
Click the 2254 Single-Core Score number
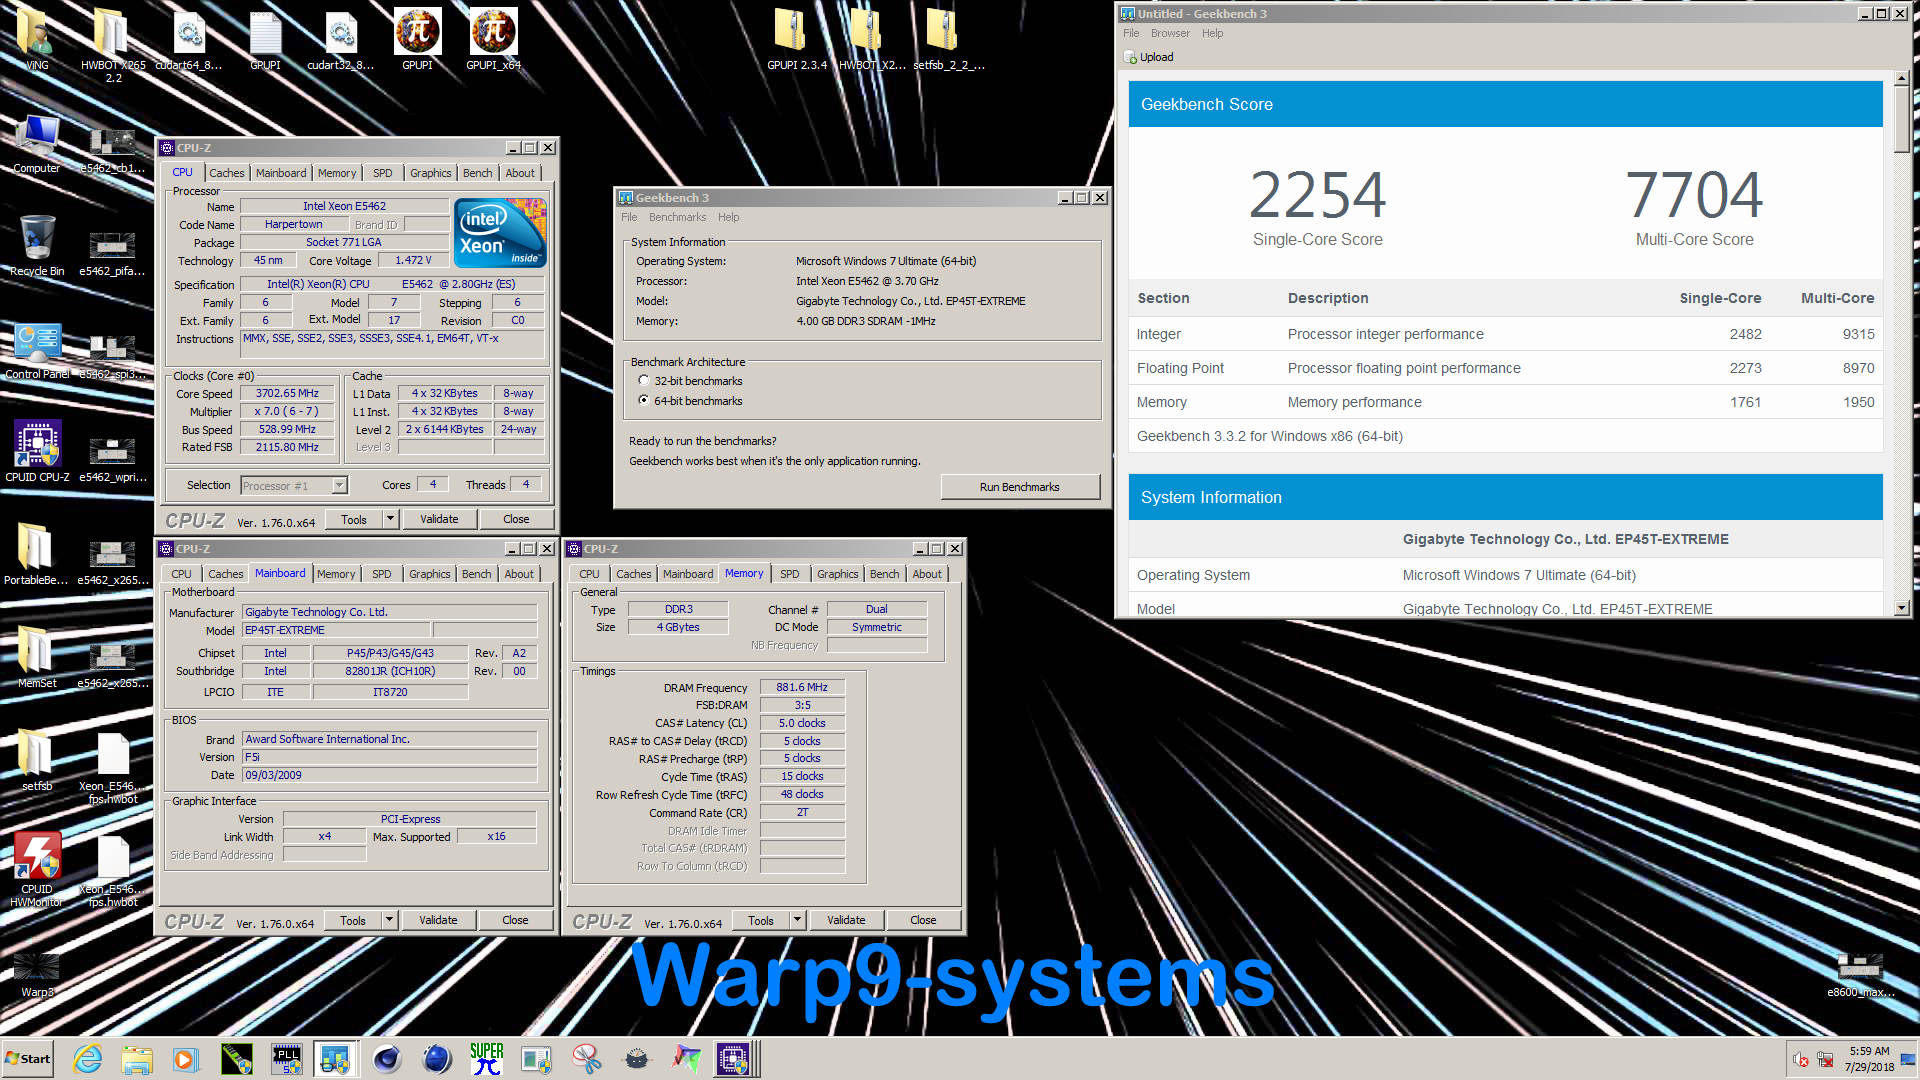tap(1317, 195)
